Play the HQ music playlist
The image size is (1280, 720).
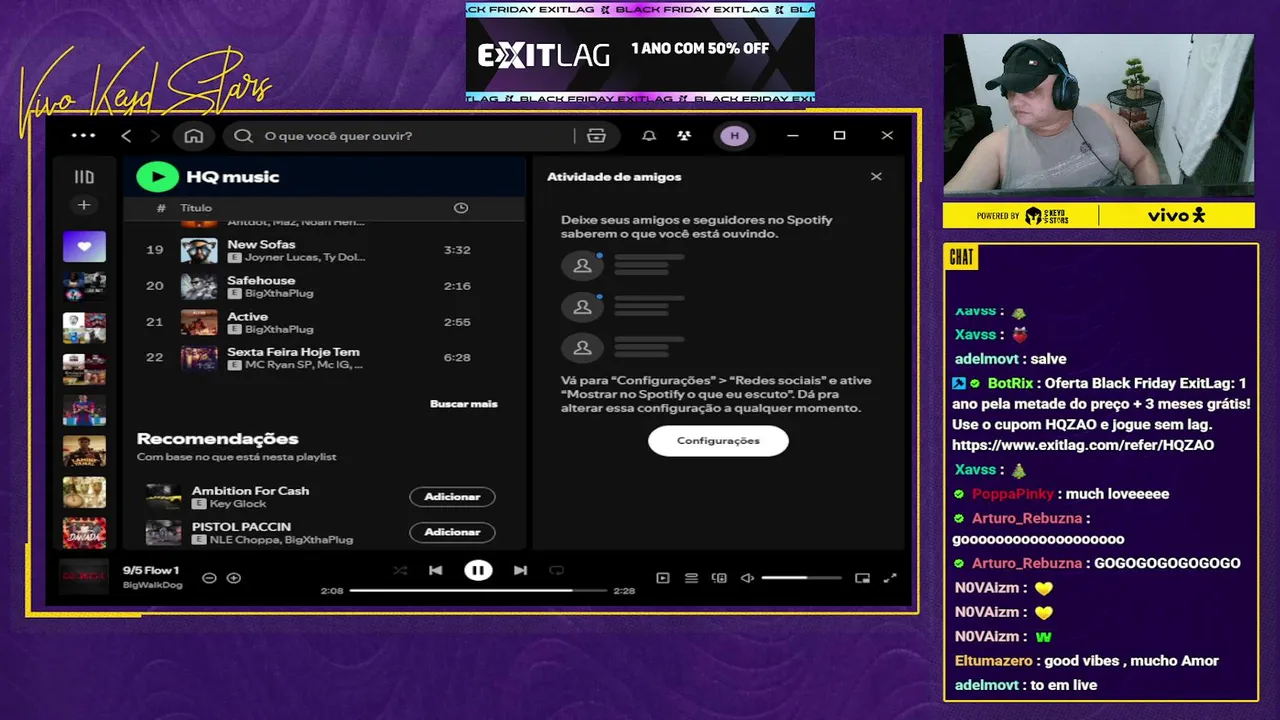157,177
